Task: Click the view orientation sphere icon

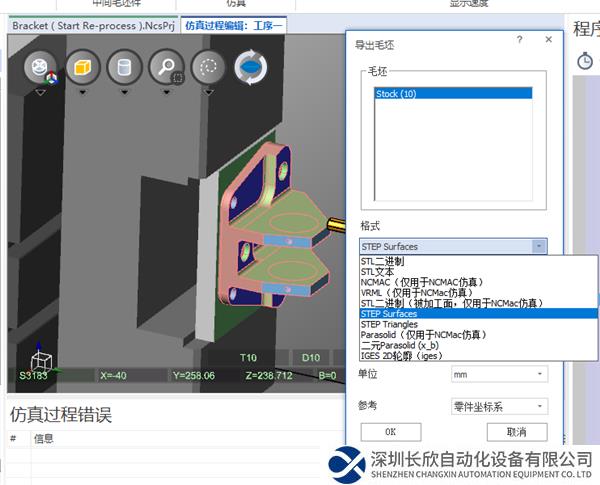Action: pos(41,68)
